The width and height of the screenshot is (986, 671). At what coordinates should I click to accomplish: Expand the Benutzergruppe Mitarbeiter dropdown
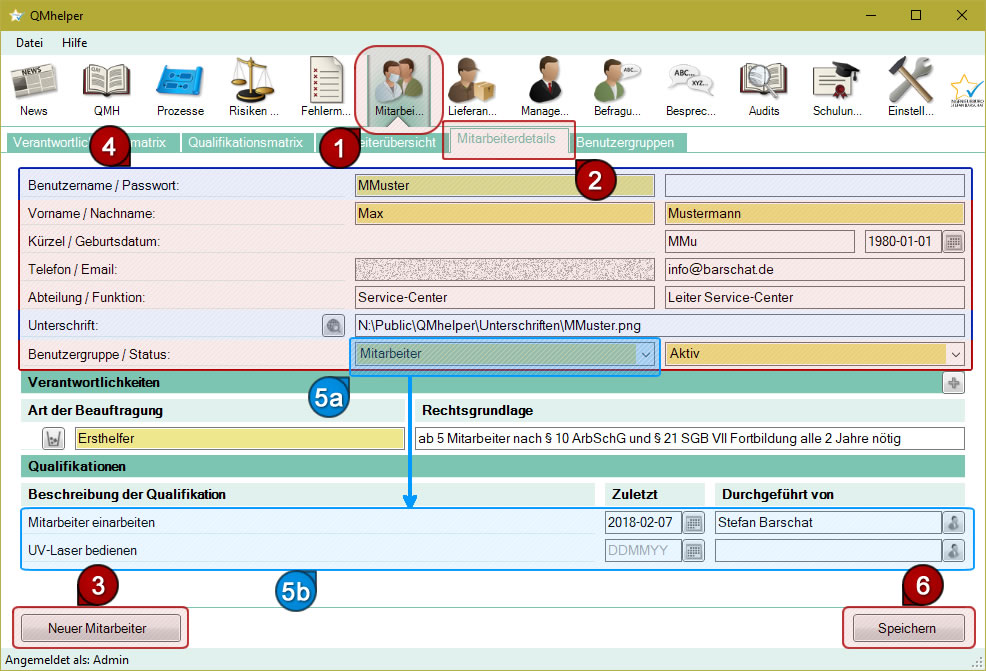click(645, 354)
